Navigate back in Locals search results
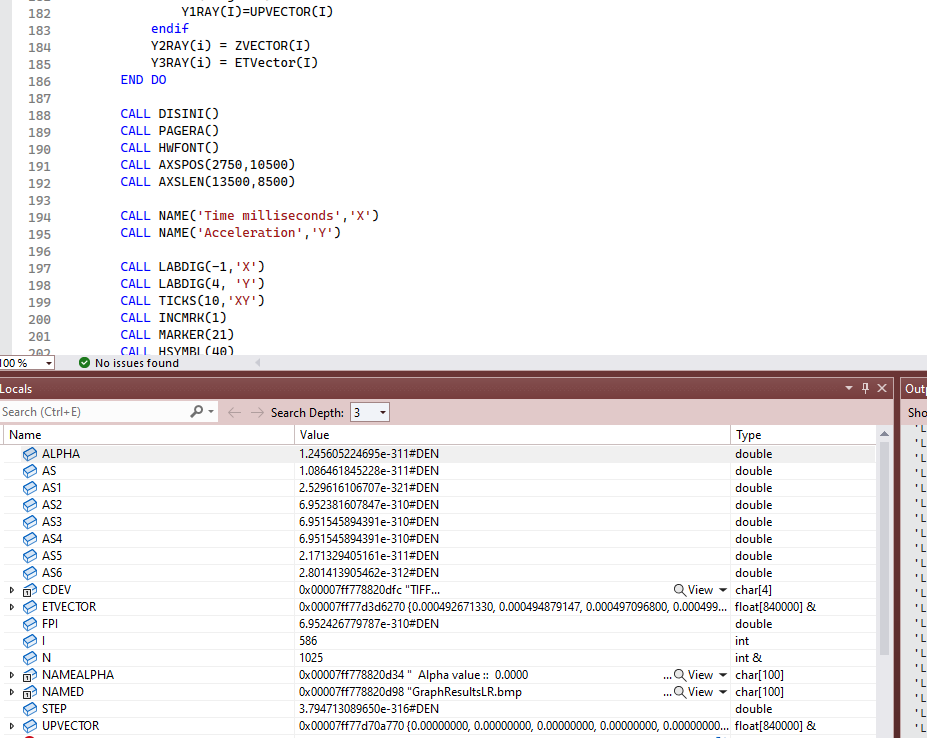 [234, 412]
